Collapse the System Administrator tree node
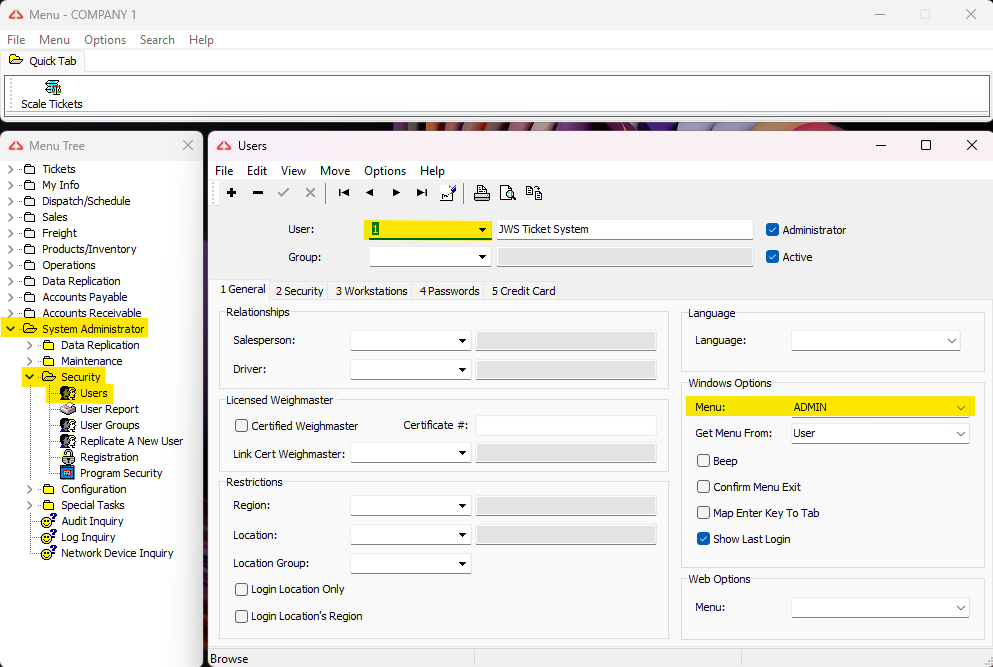Screen dimensions: 993x667 tap(10, 329)
